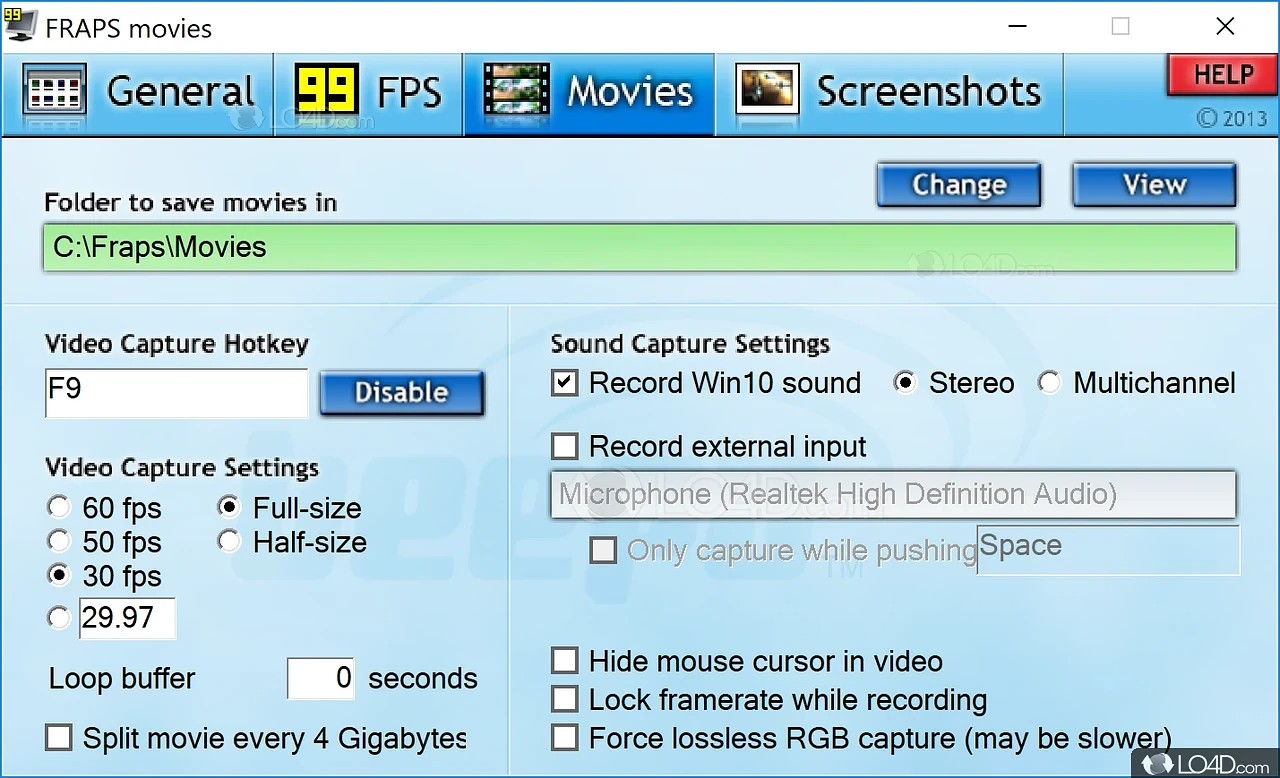Image resolution: width=1280 pixels, height=778 pixels.
Task: Click the Space push-to-capture key field
Action: pyautogui.click(x=1108, y=550)
